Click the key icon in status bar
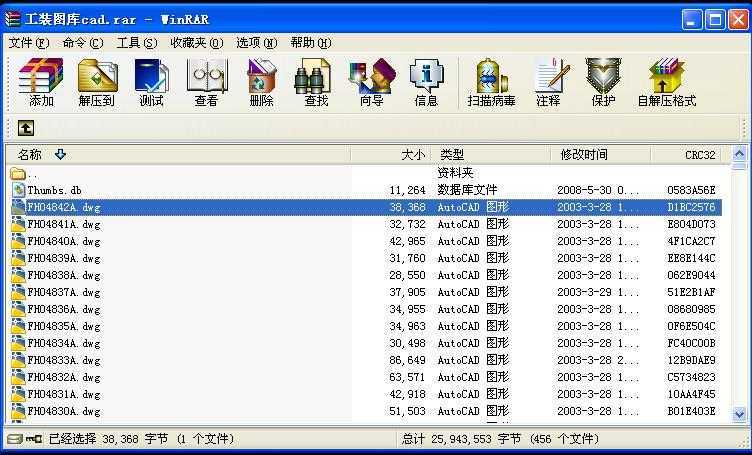Screen dimensions: 752x455 [34, 439]
